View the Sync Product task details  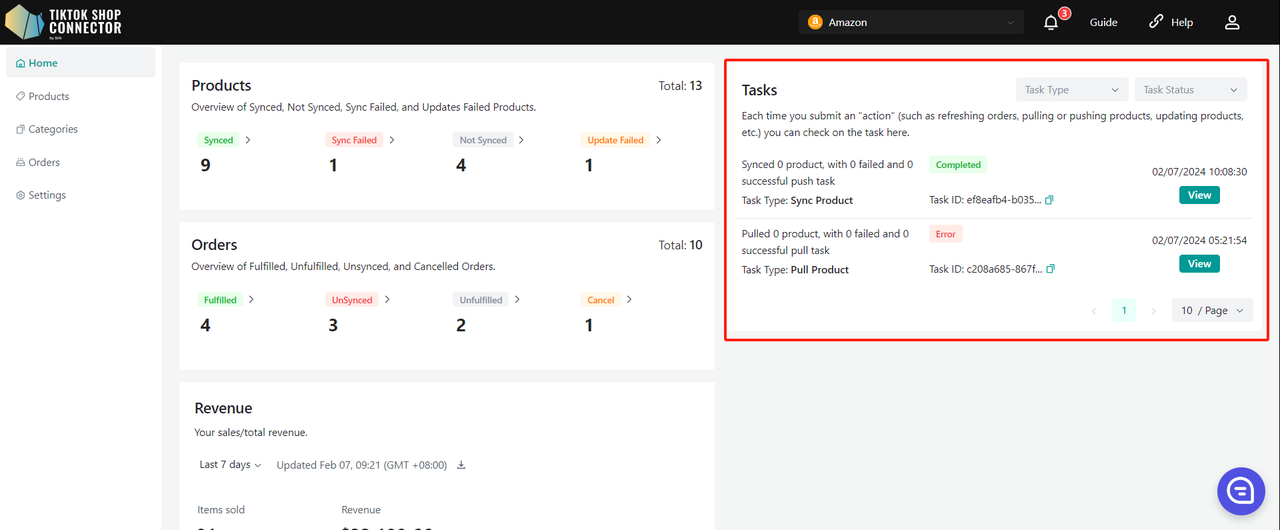click(x=1199, y=195)
